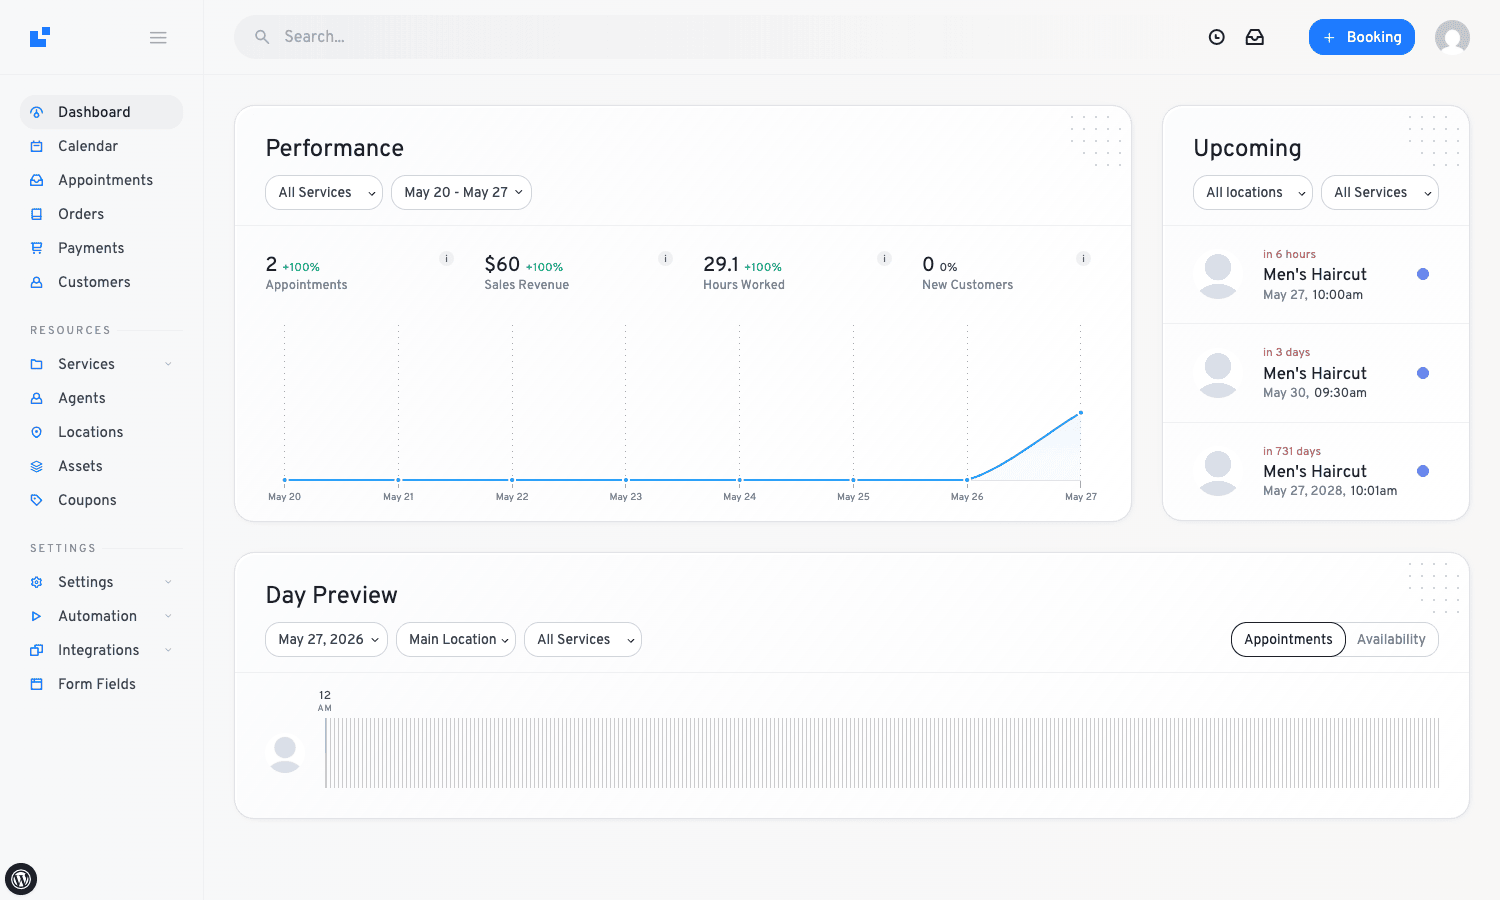Click info icon beside Sales Revenue stat

665,258
